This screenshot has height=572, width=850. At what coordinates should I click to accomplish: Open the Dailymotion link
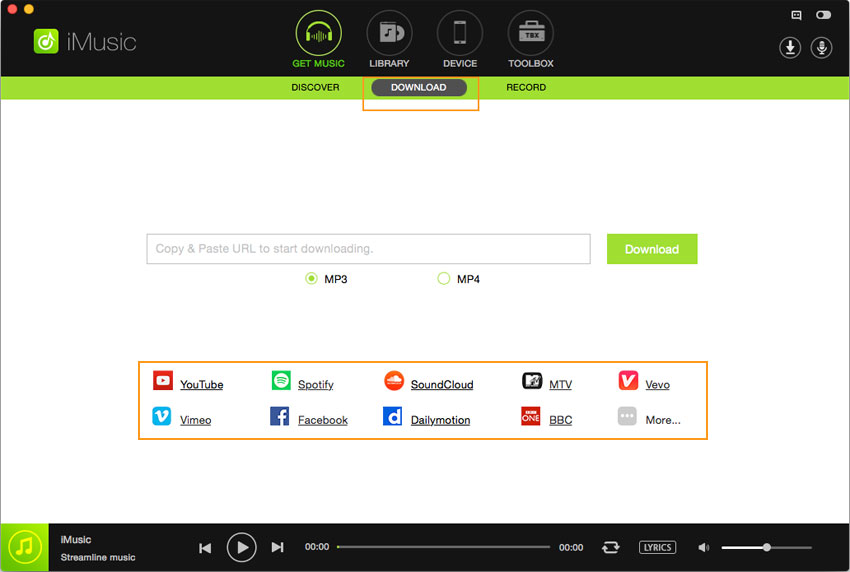click(440, 420)
